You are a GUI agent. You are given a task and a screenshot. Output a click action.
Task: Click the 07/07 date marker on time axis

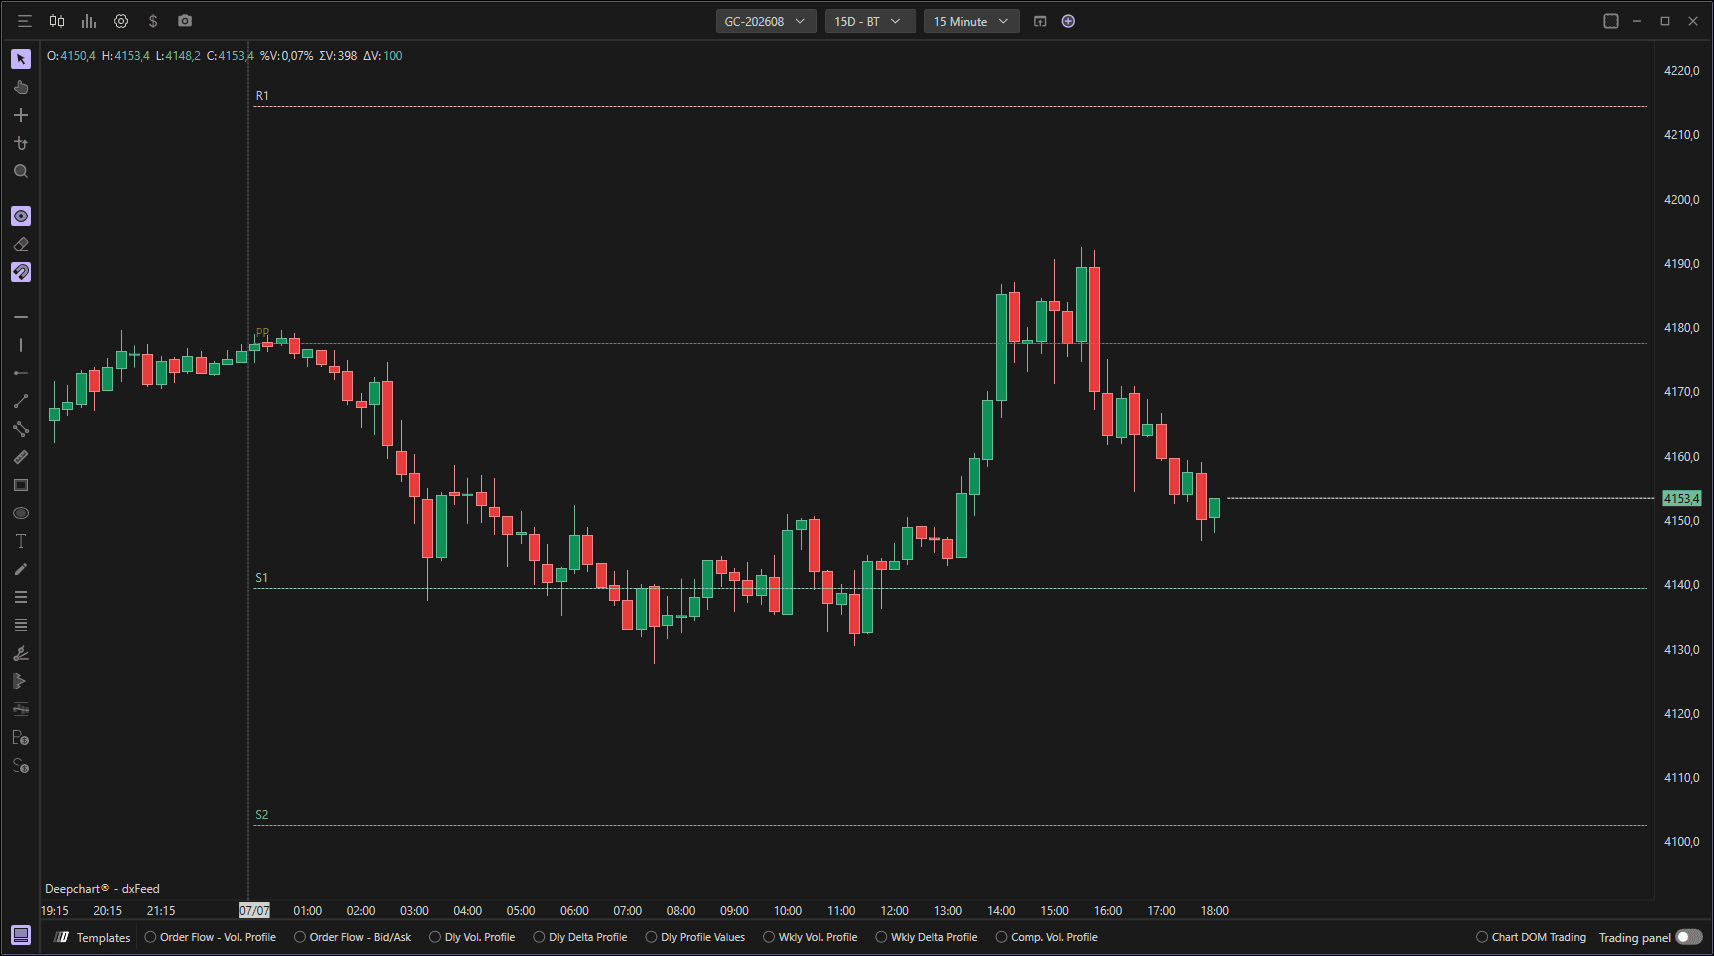pyautogui.click(x=254, y=910)
